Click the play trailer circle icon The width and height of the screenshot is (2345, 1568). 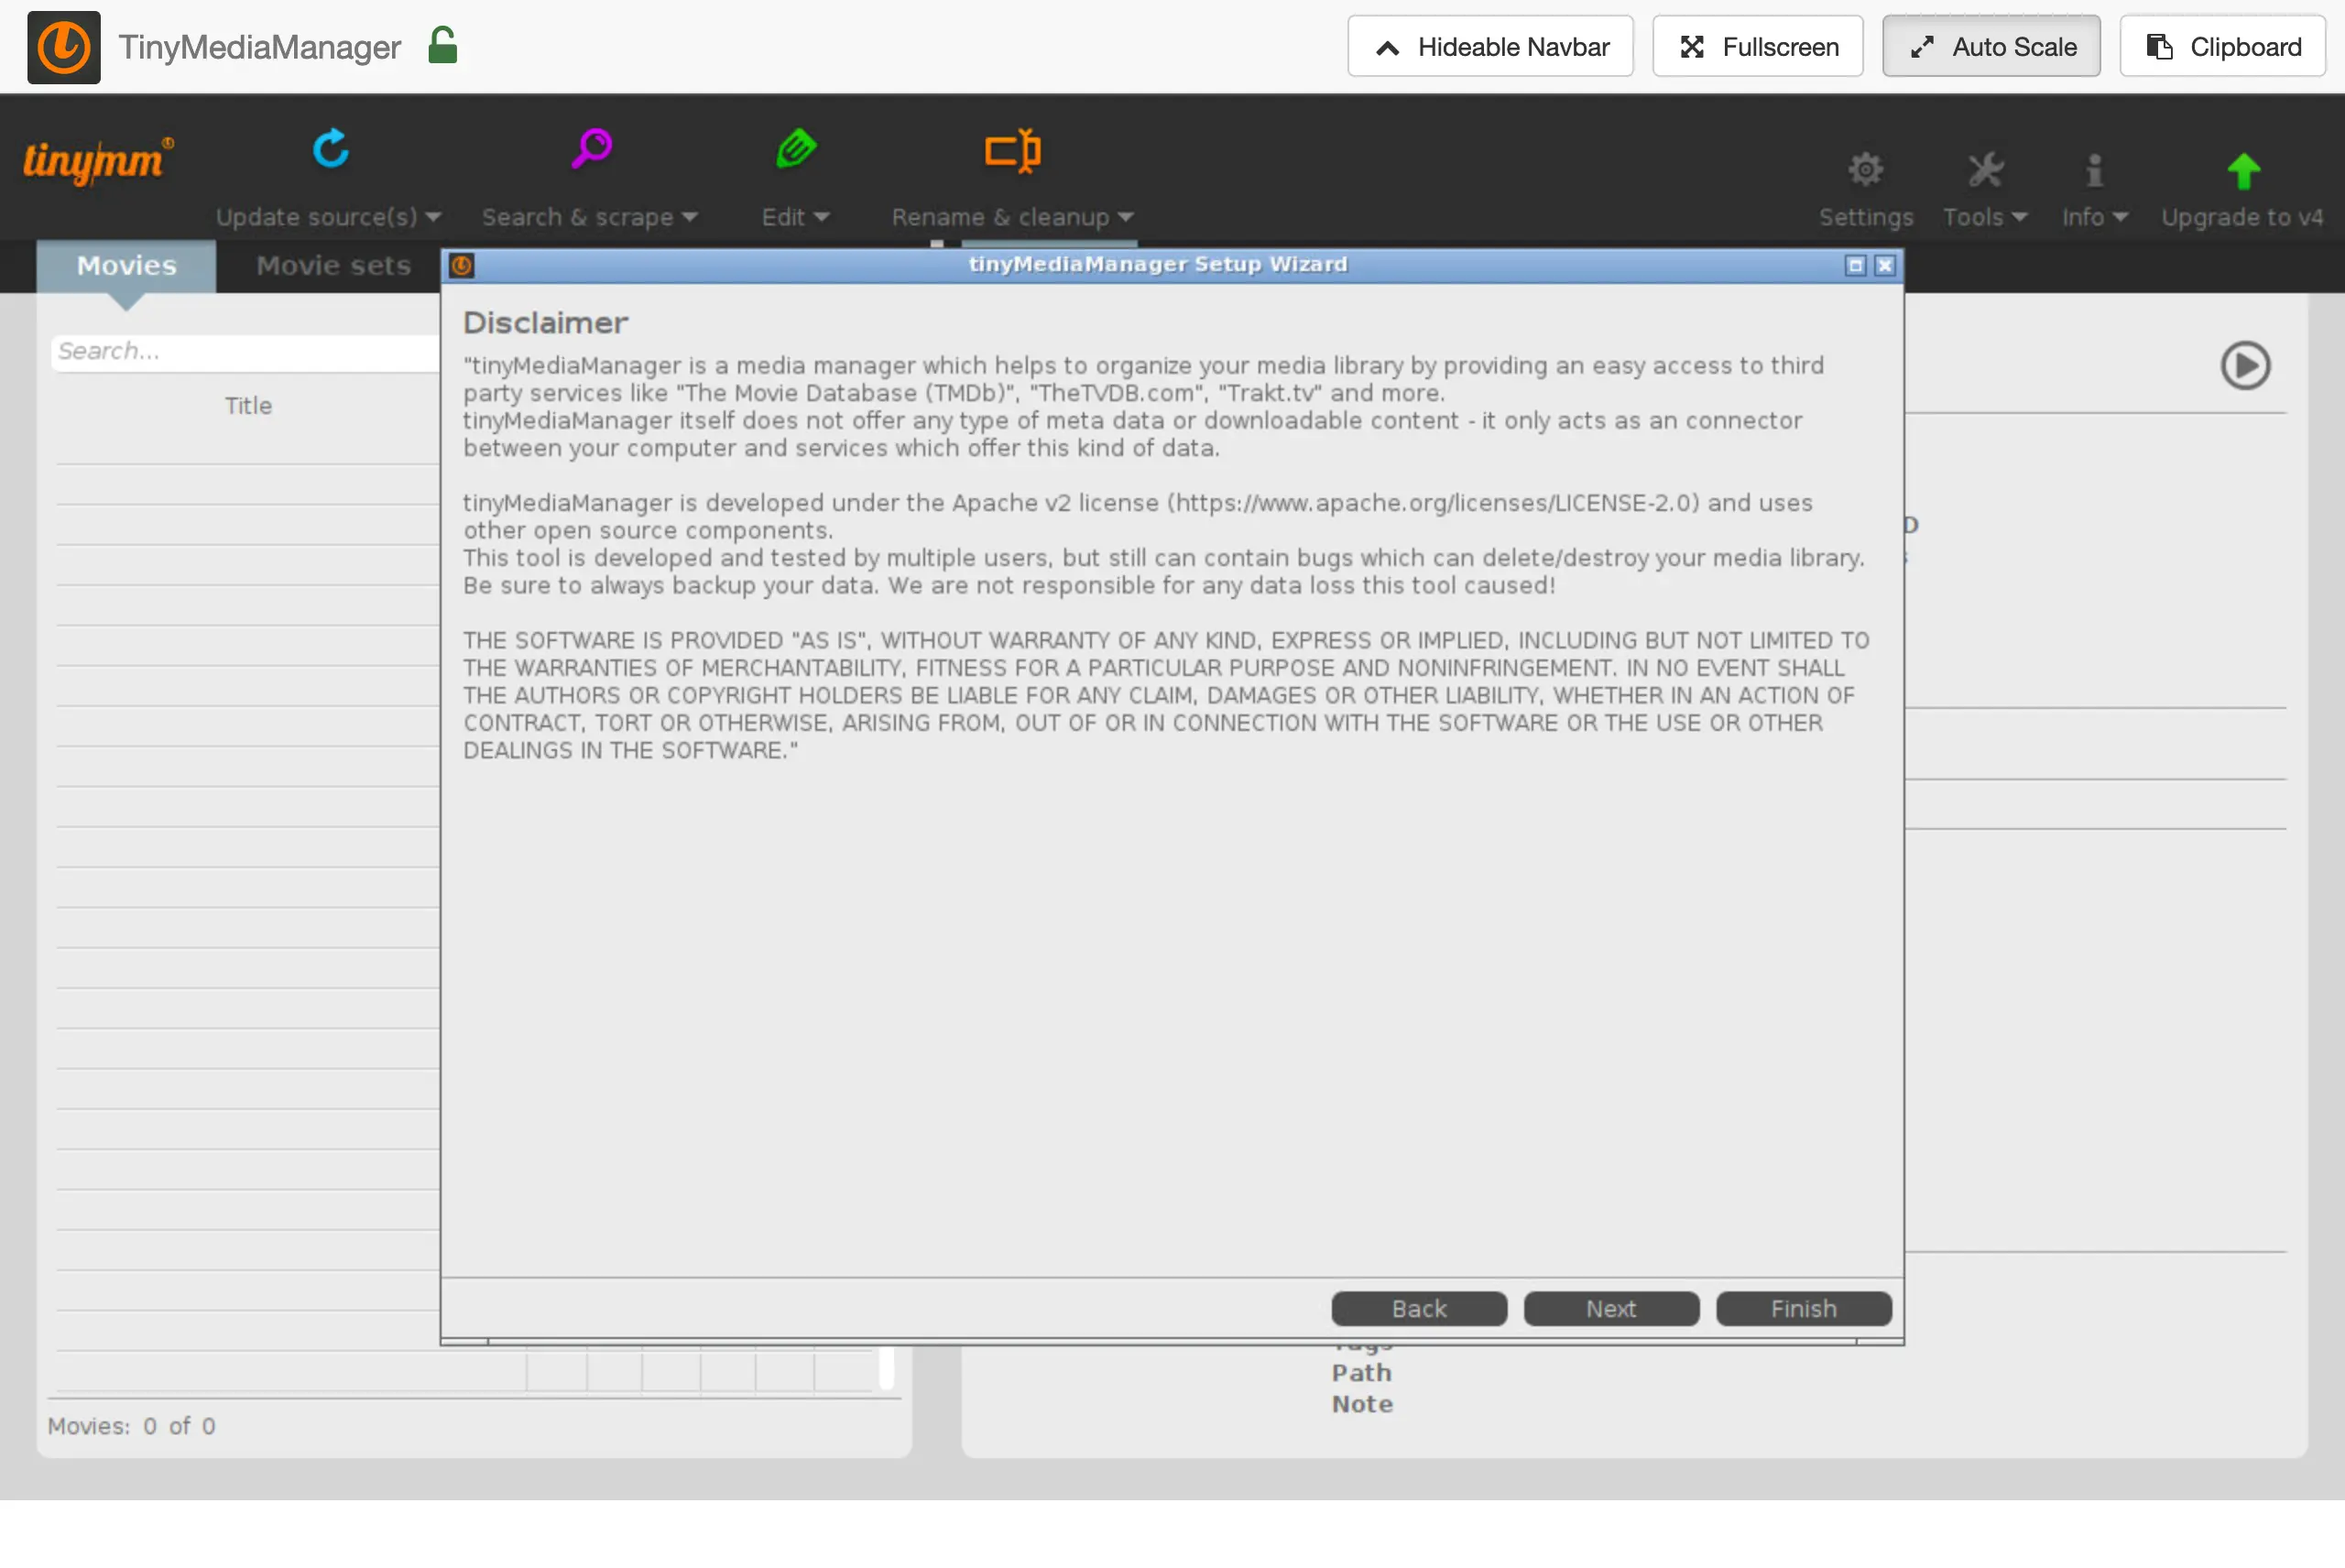[2245, 365]
